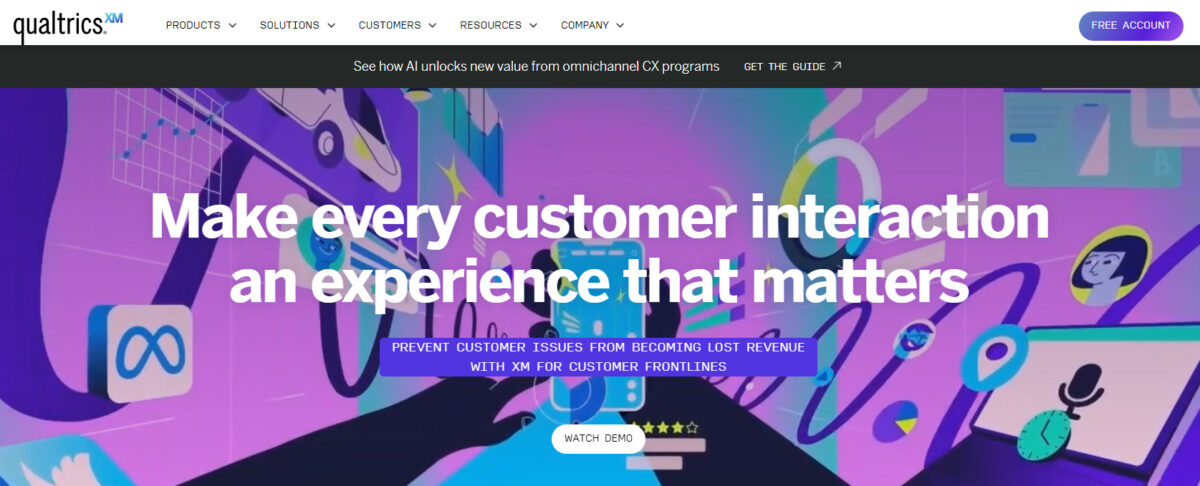Click the hero headline text

pos(599,247)
